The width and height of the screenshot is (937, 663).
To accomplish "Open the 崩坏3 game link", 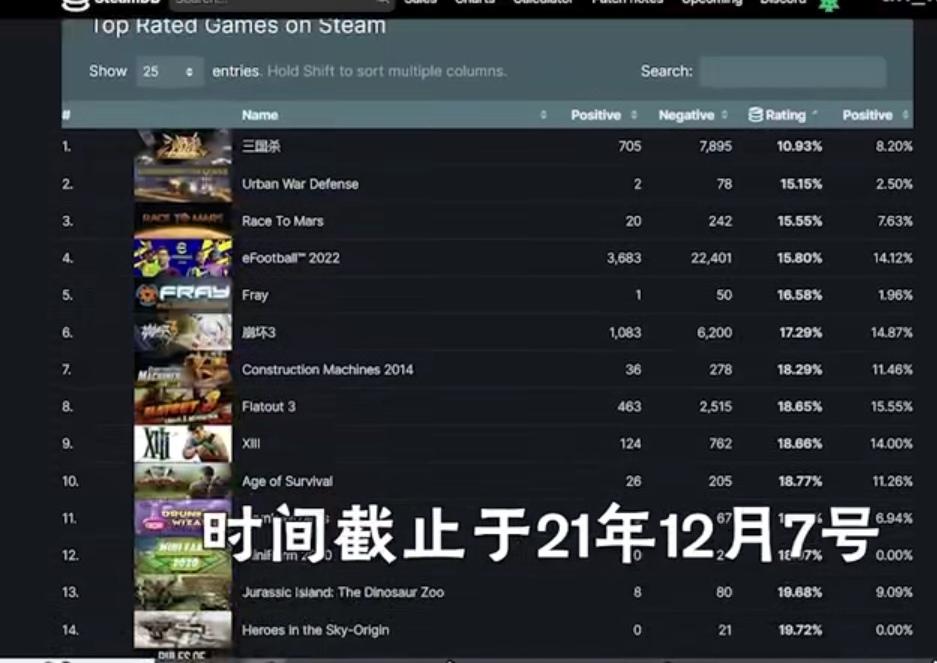I will [259, 332].
